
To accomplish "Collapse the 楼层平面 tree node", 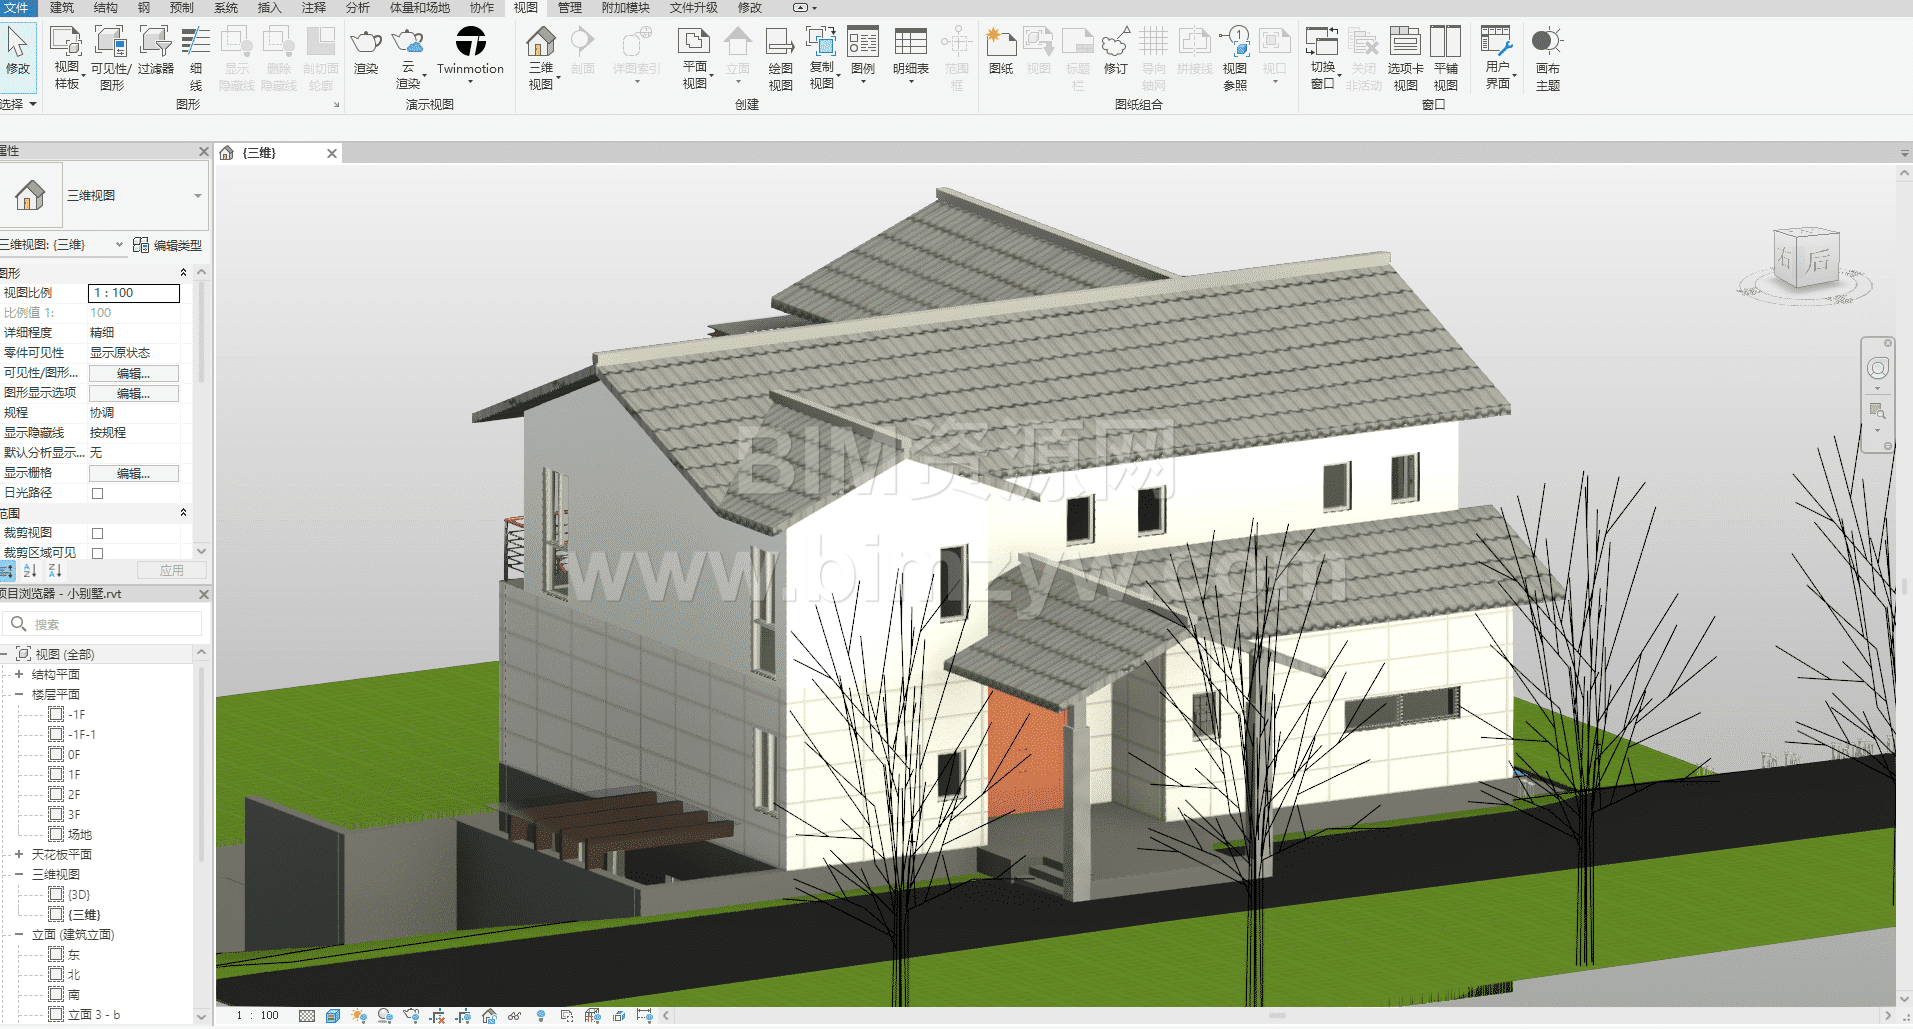I will [19, 694].
